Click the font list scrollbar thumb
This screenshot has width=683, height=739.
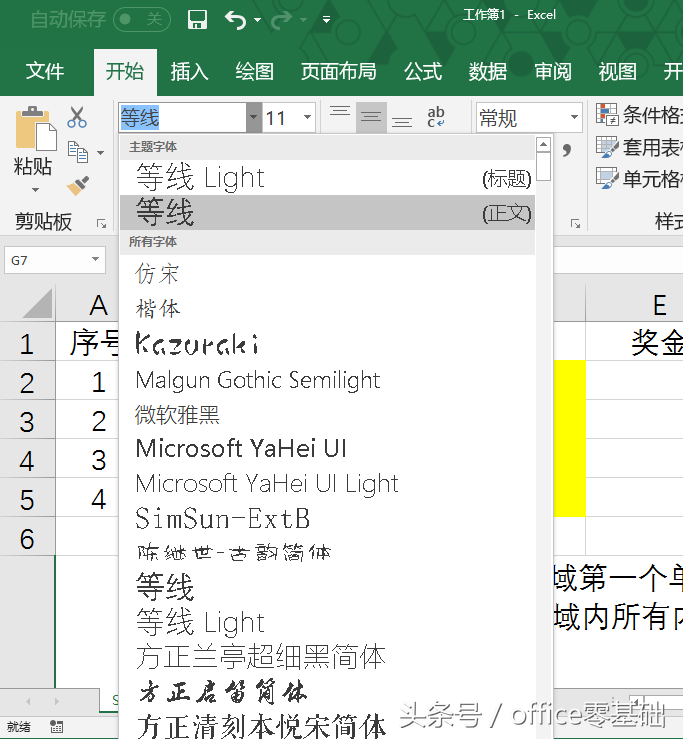coord(543,166)
